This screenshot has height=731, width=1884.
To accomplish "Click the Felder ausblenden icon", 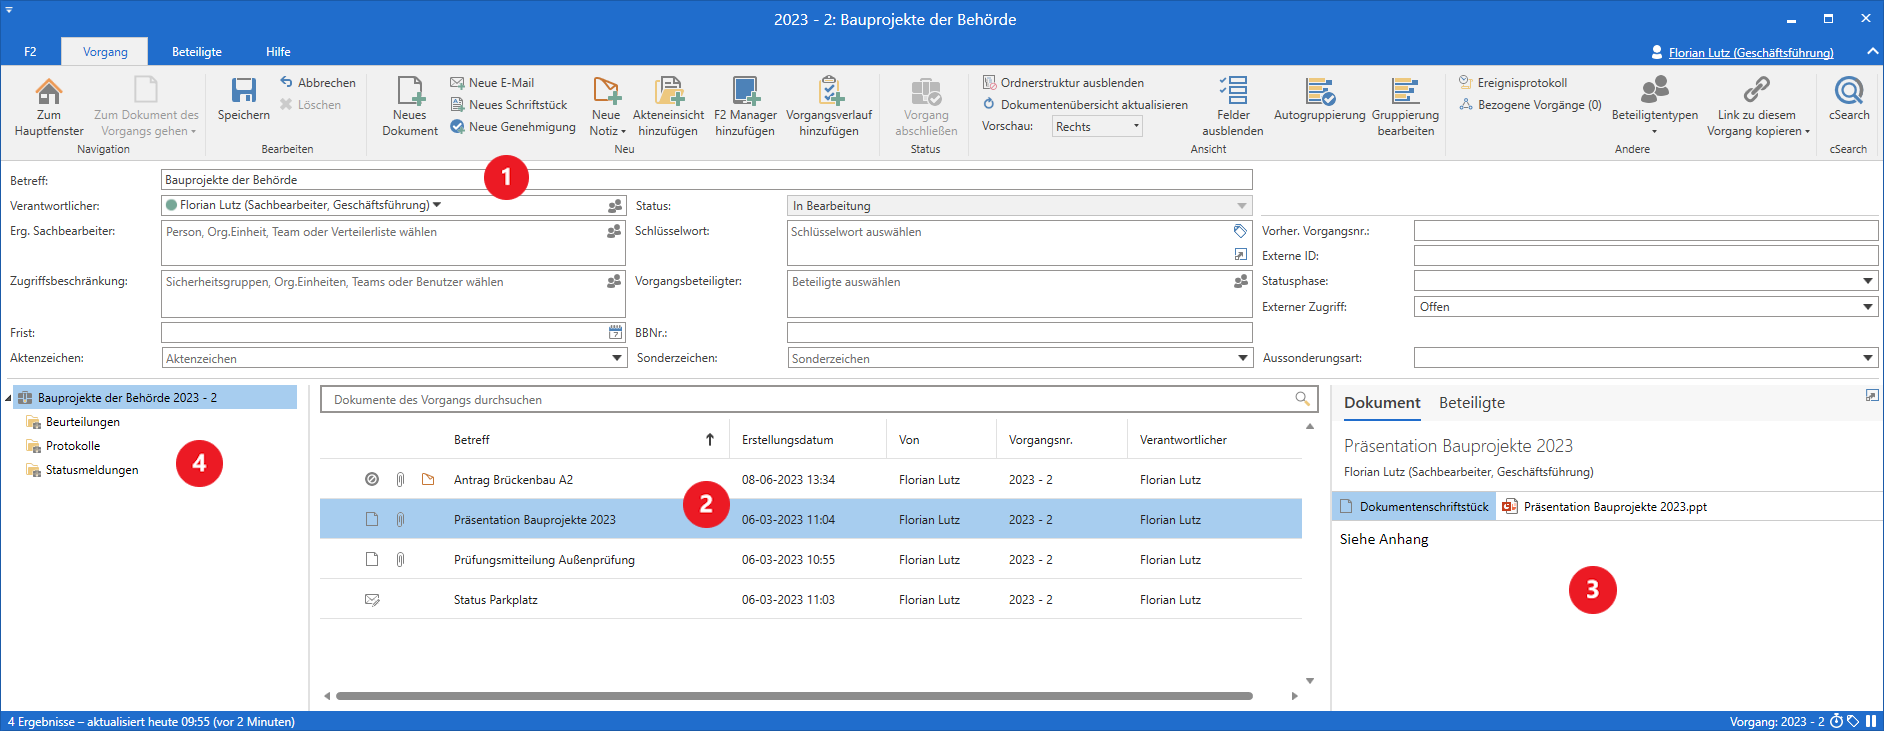I will (x=1232, y=92).
